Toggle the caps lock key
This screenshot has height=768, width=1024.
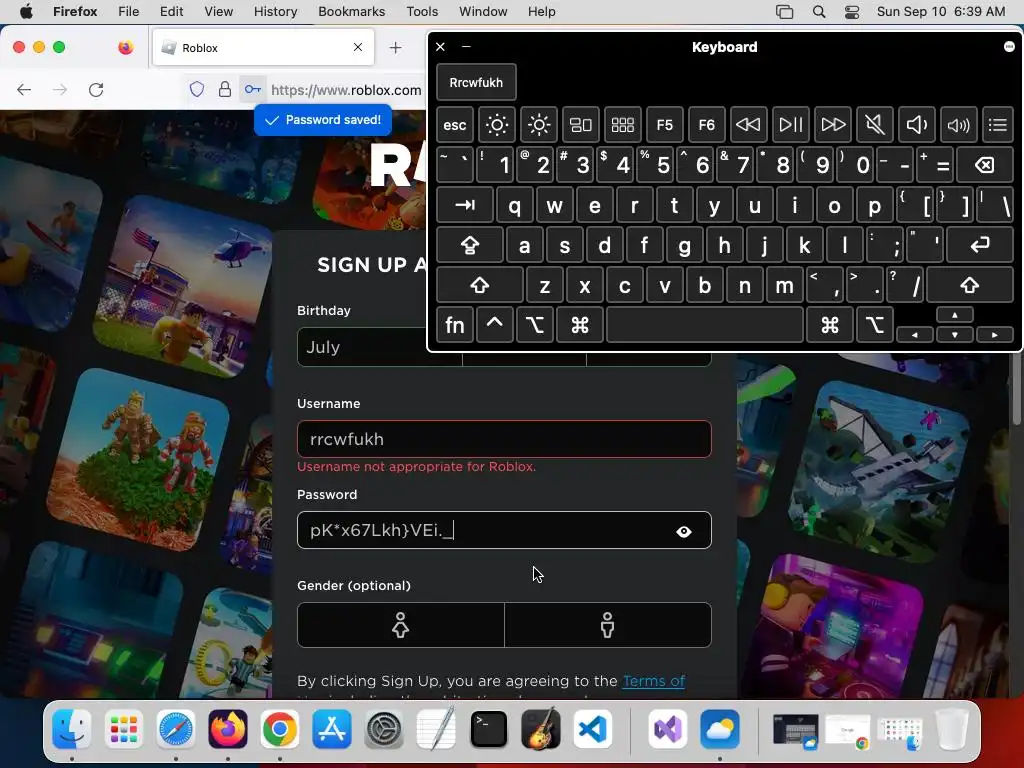coord(470,246)
